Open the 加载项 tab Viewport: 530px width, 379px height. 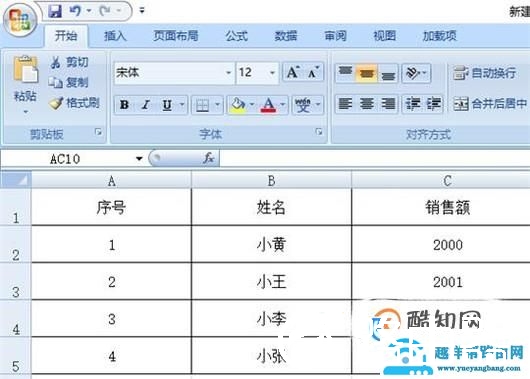pyautogui.click(x=439, y=35)
